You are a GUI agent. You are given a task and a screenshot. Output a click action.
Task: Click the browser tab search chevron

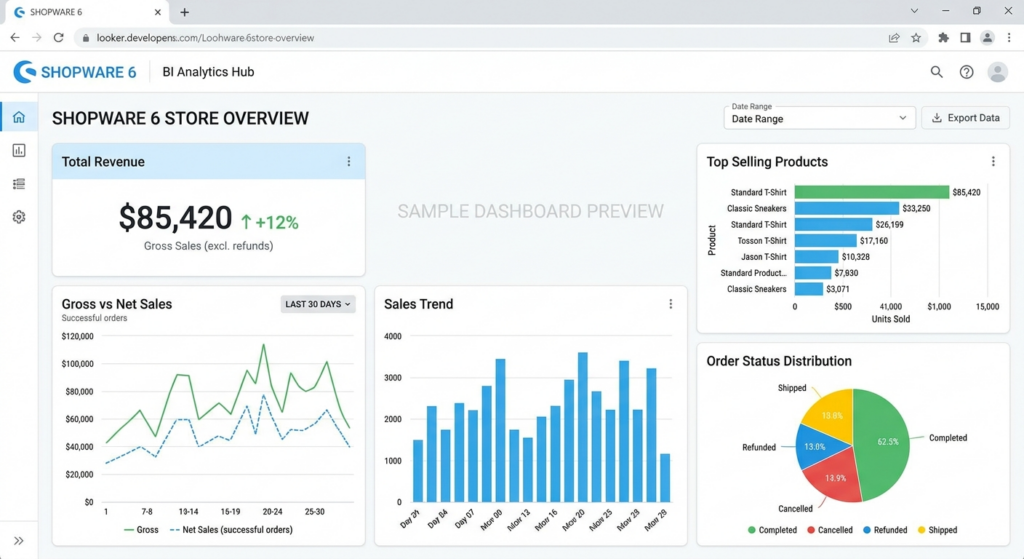914,11
